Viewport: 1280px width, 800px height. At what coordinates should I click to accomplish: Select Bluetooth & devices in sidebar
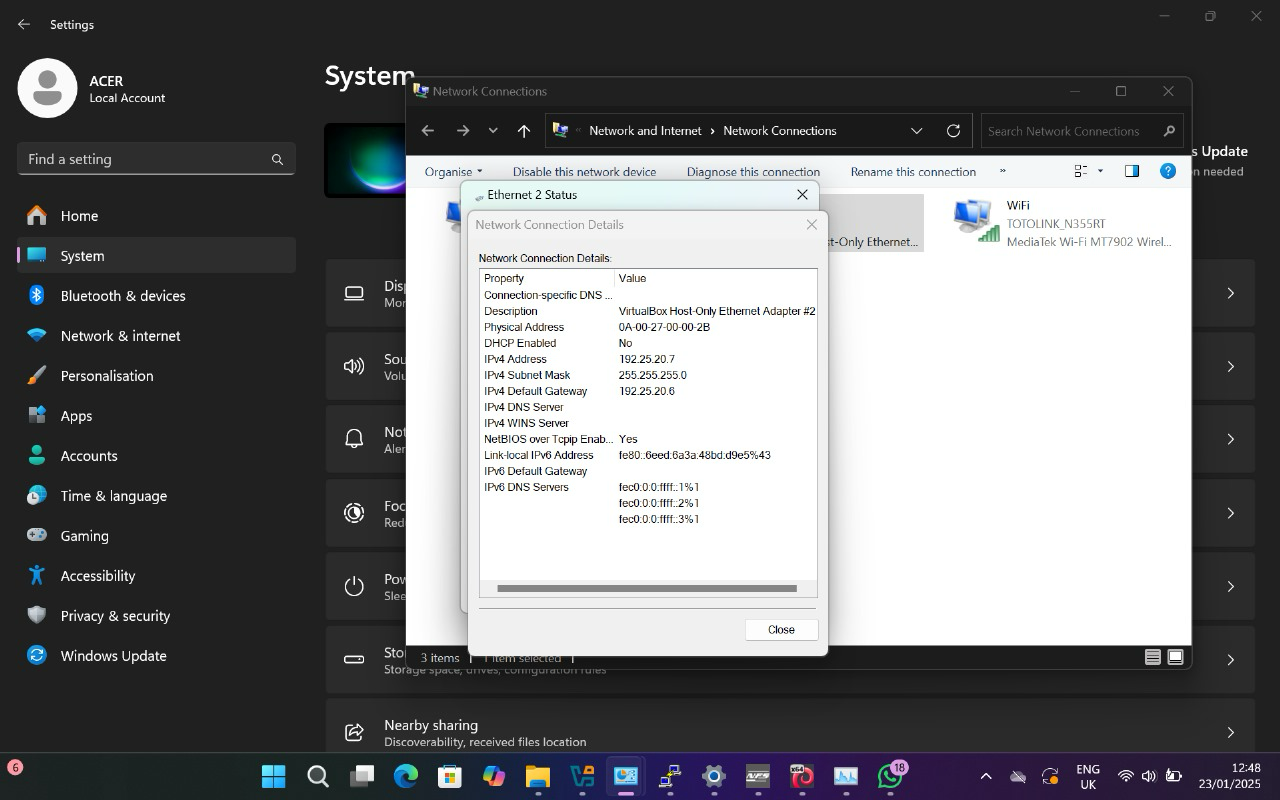pos(122,296)
